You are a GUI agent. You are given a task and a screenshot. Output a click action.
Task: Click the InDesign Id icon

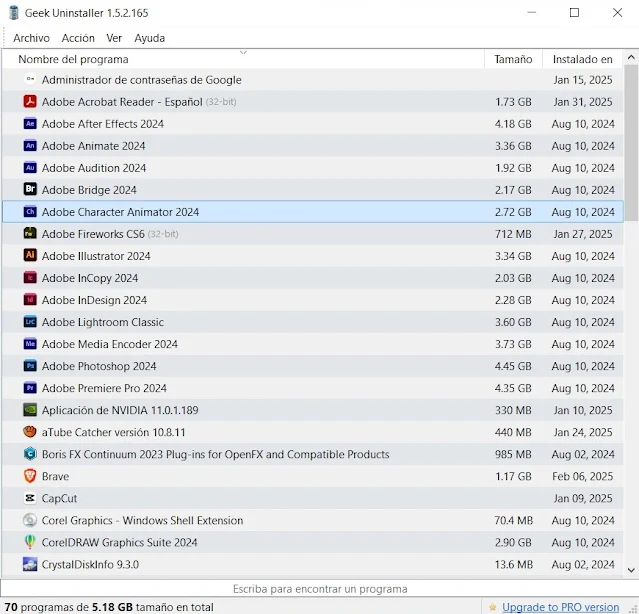tap(30, 299)
